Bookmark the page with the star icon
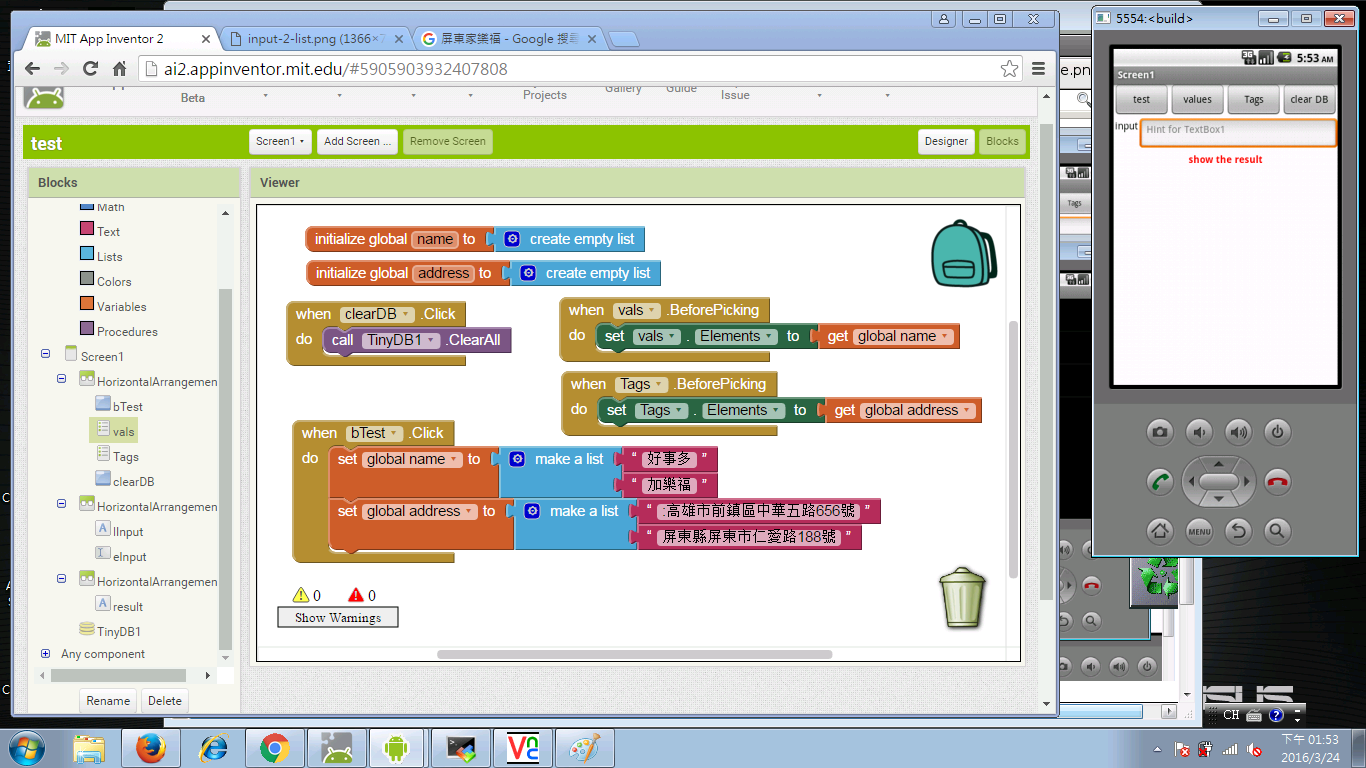The height and width of the screenshot is (768, 1366). (1009, 69)
